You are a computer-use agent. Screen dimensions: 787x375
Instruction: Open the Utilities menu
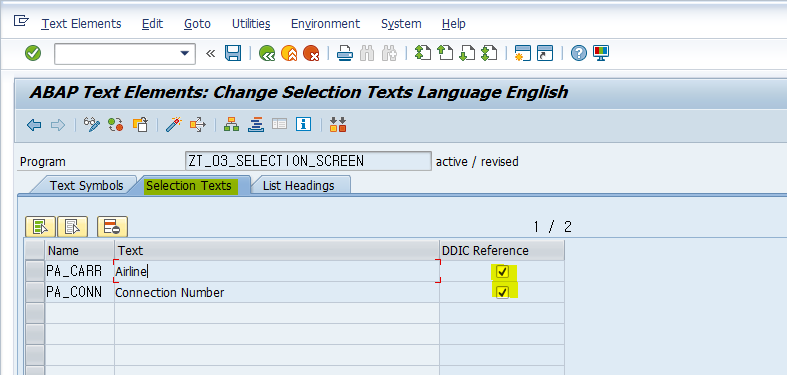point(251,24)
